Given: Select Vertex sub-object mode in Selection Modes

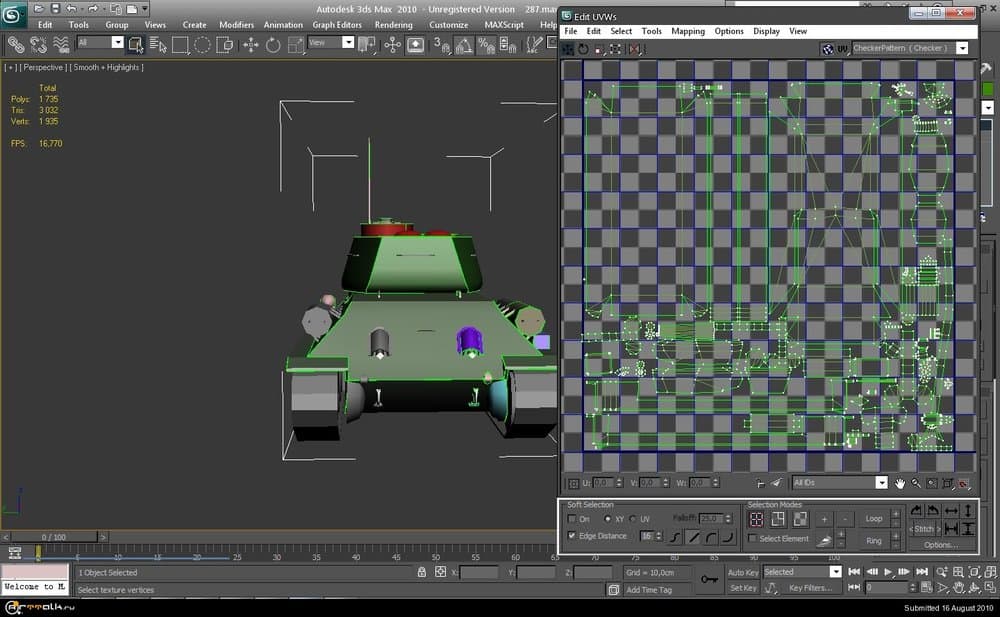Looking at the screenshot, I should [x=757, y=519].
